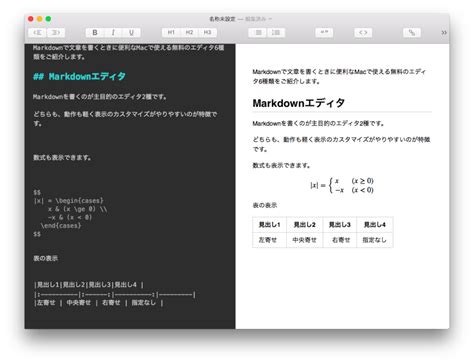Click the '-x & (x < 0)' line in the editor
This screenshot has height=364, width=474.
[x=70, y=217]
